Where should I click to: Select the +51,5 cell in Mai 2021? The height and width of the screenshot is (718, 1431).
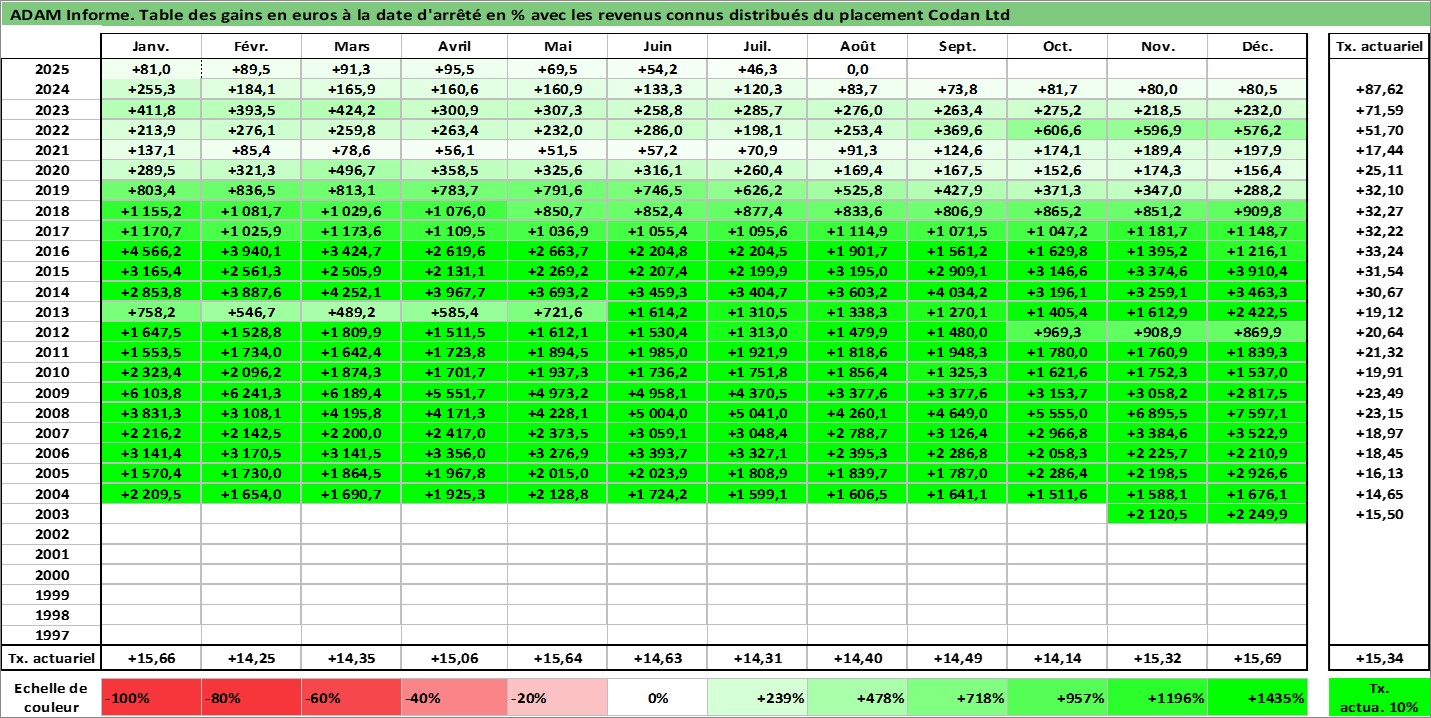[557, 151]
